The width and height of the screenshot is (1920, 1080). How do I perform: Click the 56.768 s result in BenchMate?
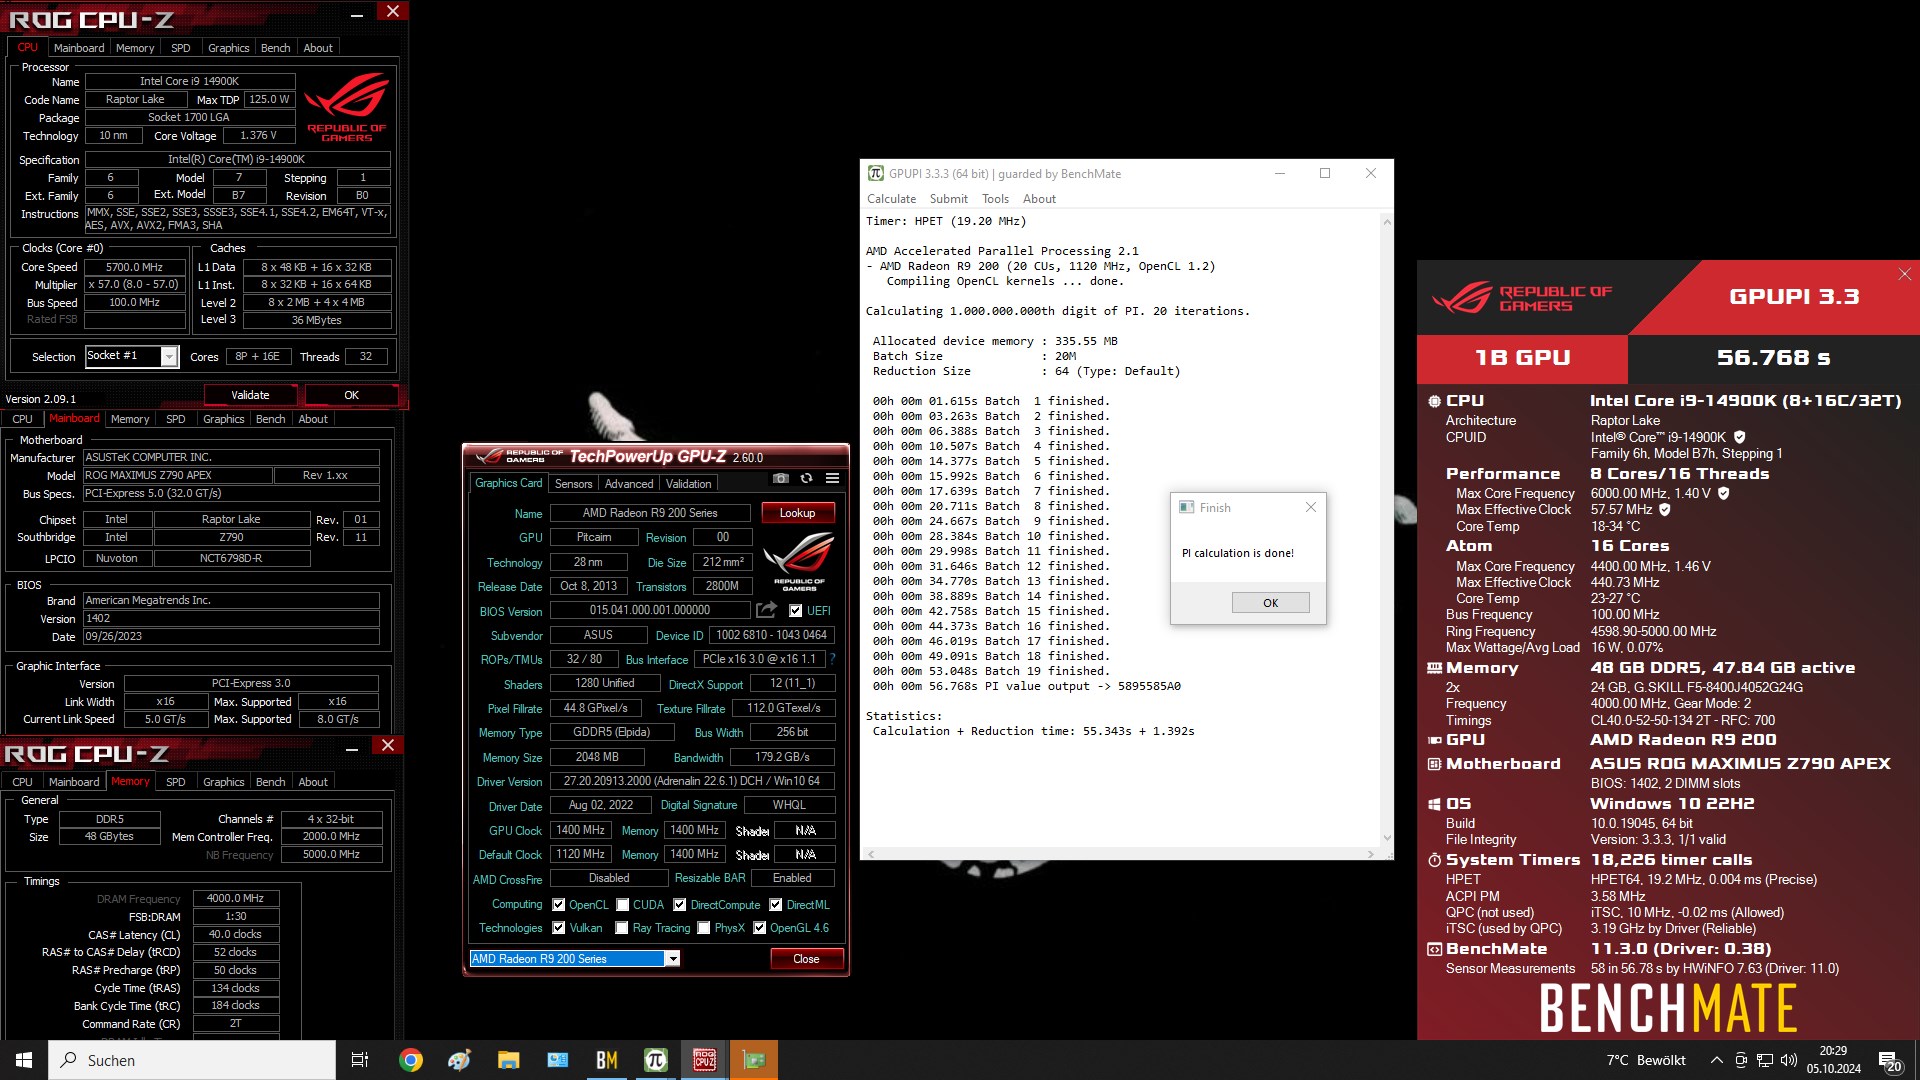(x=1773, y=358)
